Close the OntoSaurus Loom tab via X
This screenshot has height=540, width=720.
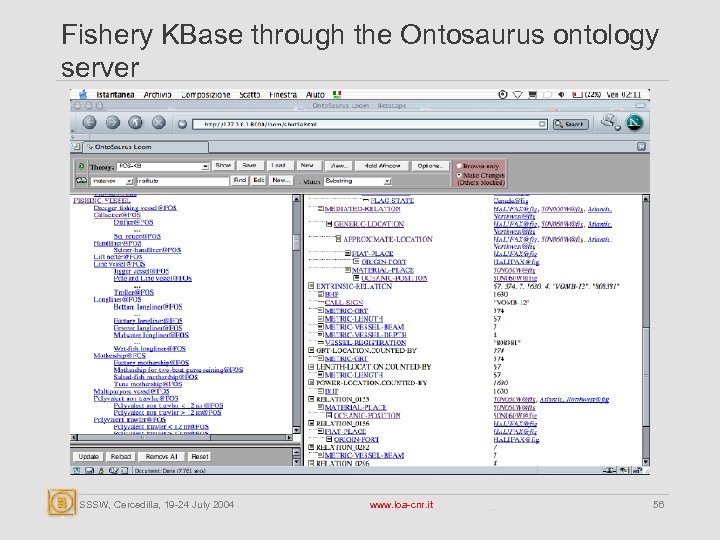pos(641,146)
